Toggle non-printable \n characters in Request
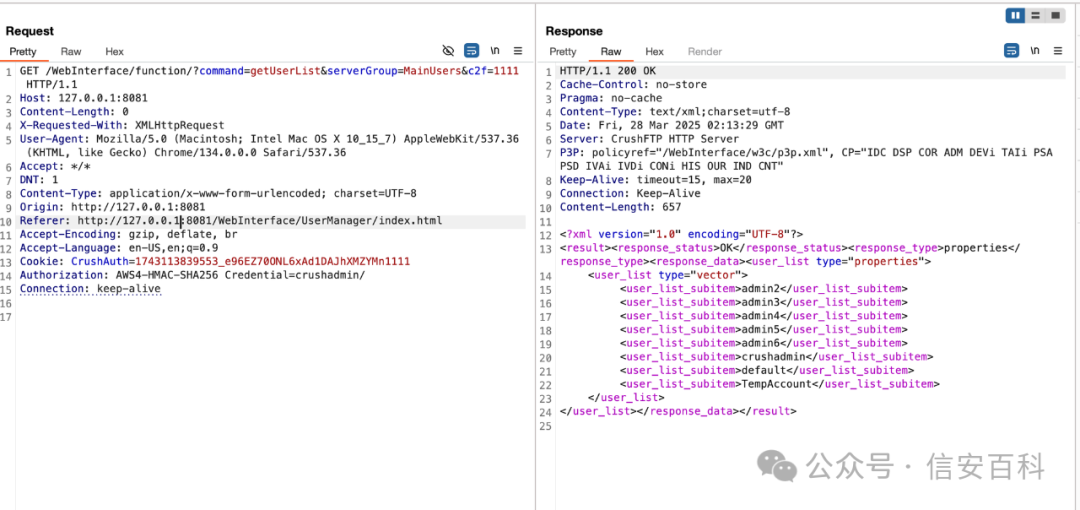 [495, 51]
